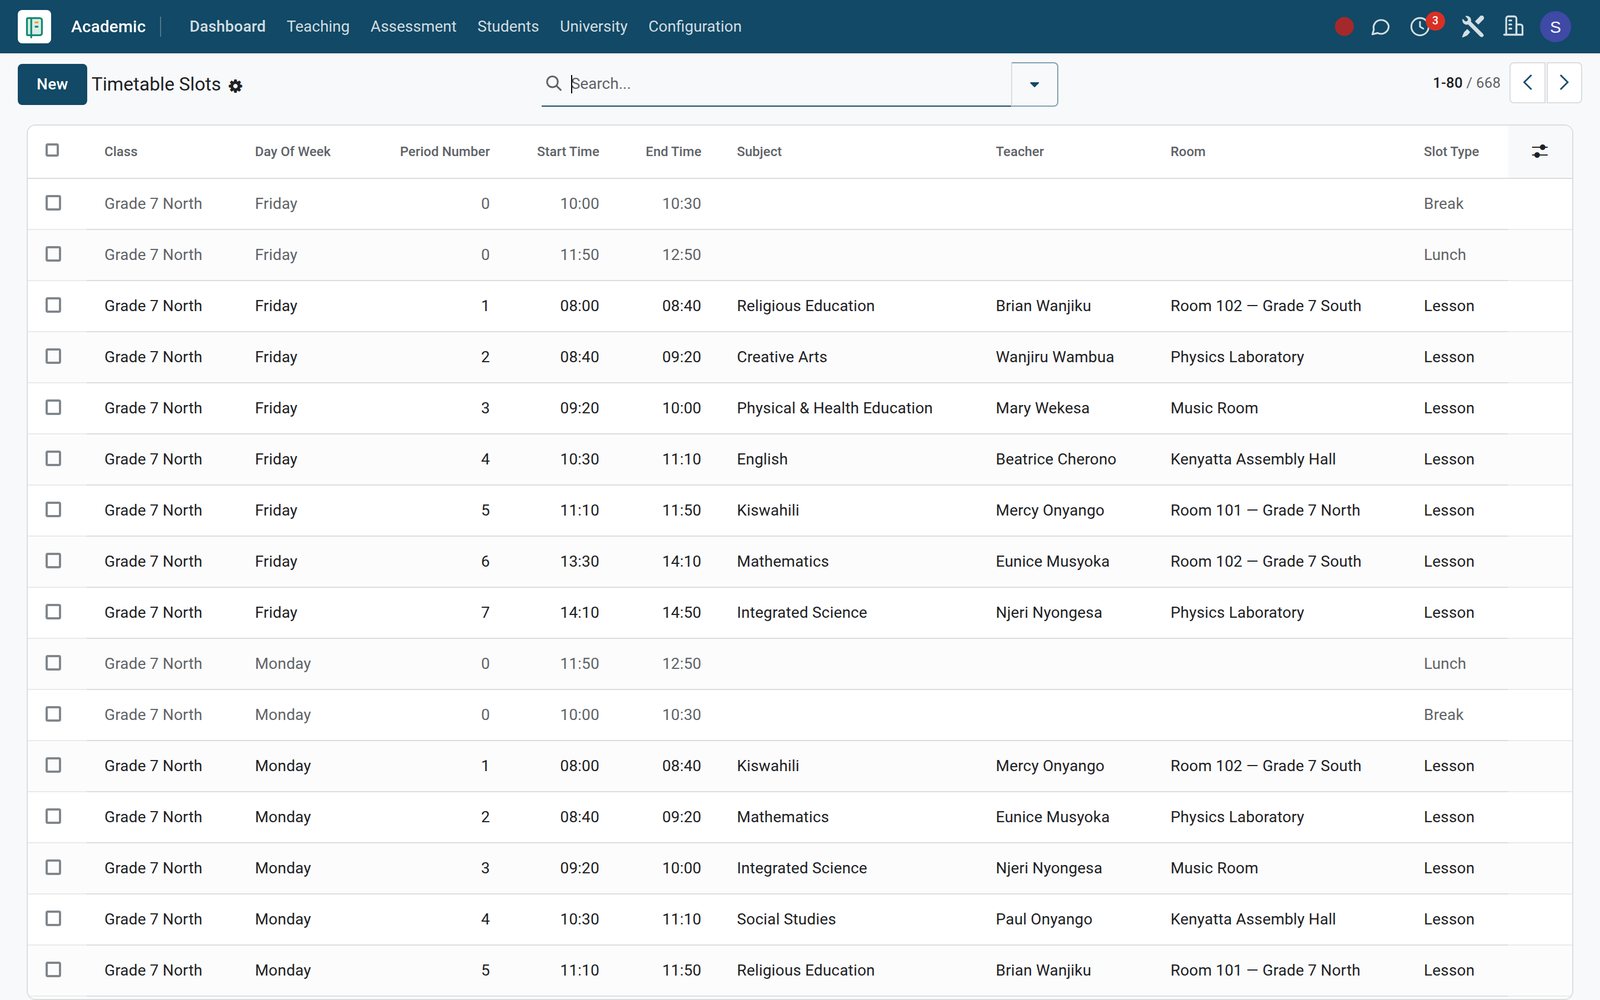Open the activities clock icon
This screenshot has height=1000, width=1600.
(x=1420, y=27)
